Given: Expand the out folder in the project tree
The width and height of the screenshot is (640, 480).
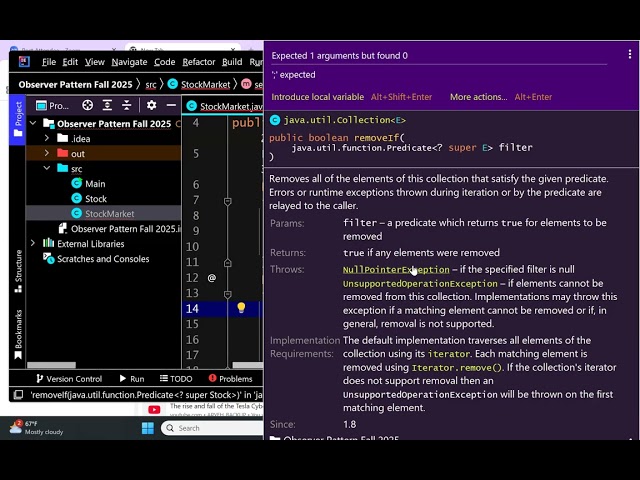Looking at the screenshot, I should coord(47,154).
